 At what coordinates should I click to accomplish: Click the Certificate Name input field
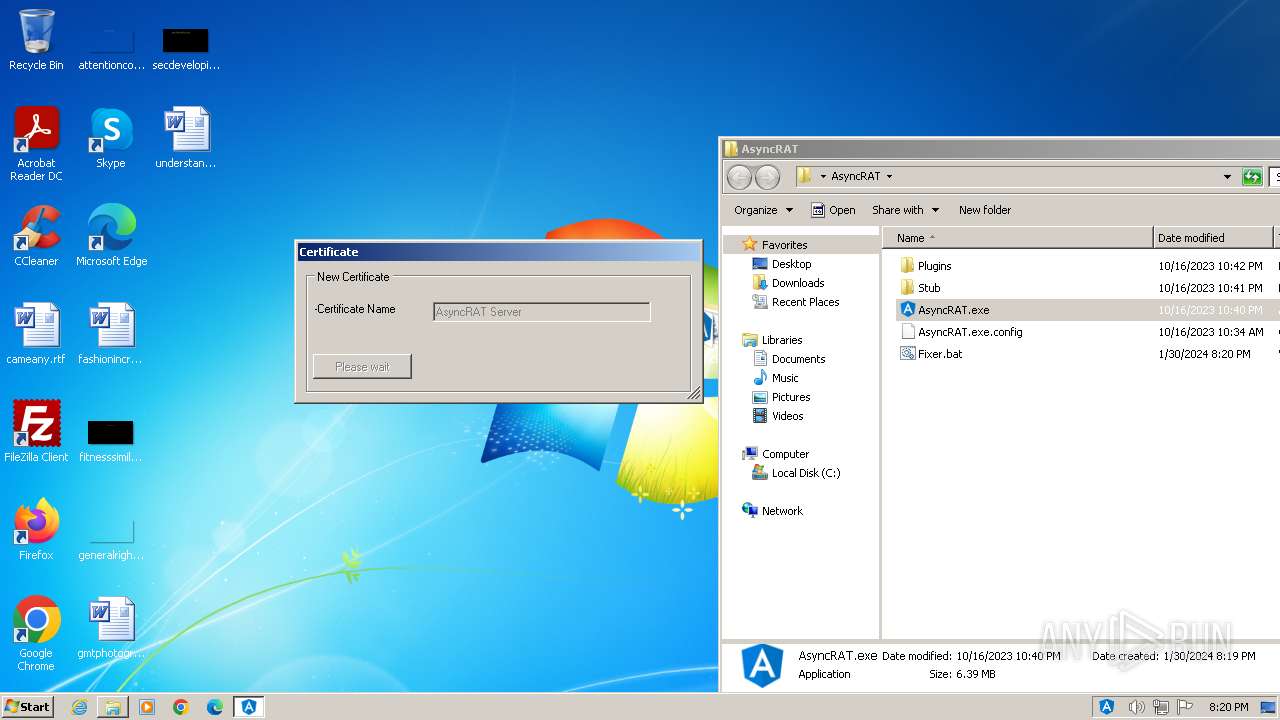pos(541,312)
